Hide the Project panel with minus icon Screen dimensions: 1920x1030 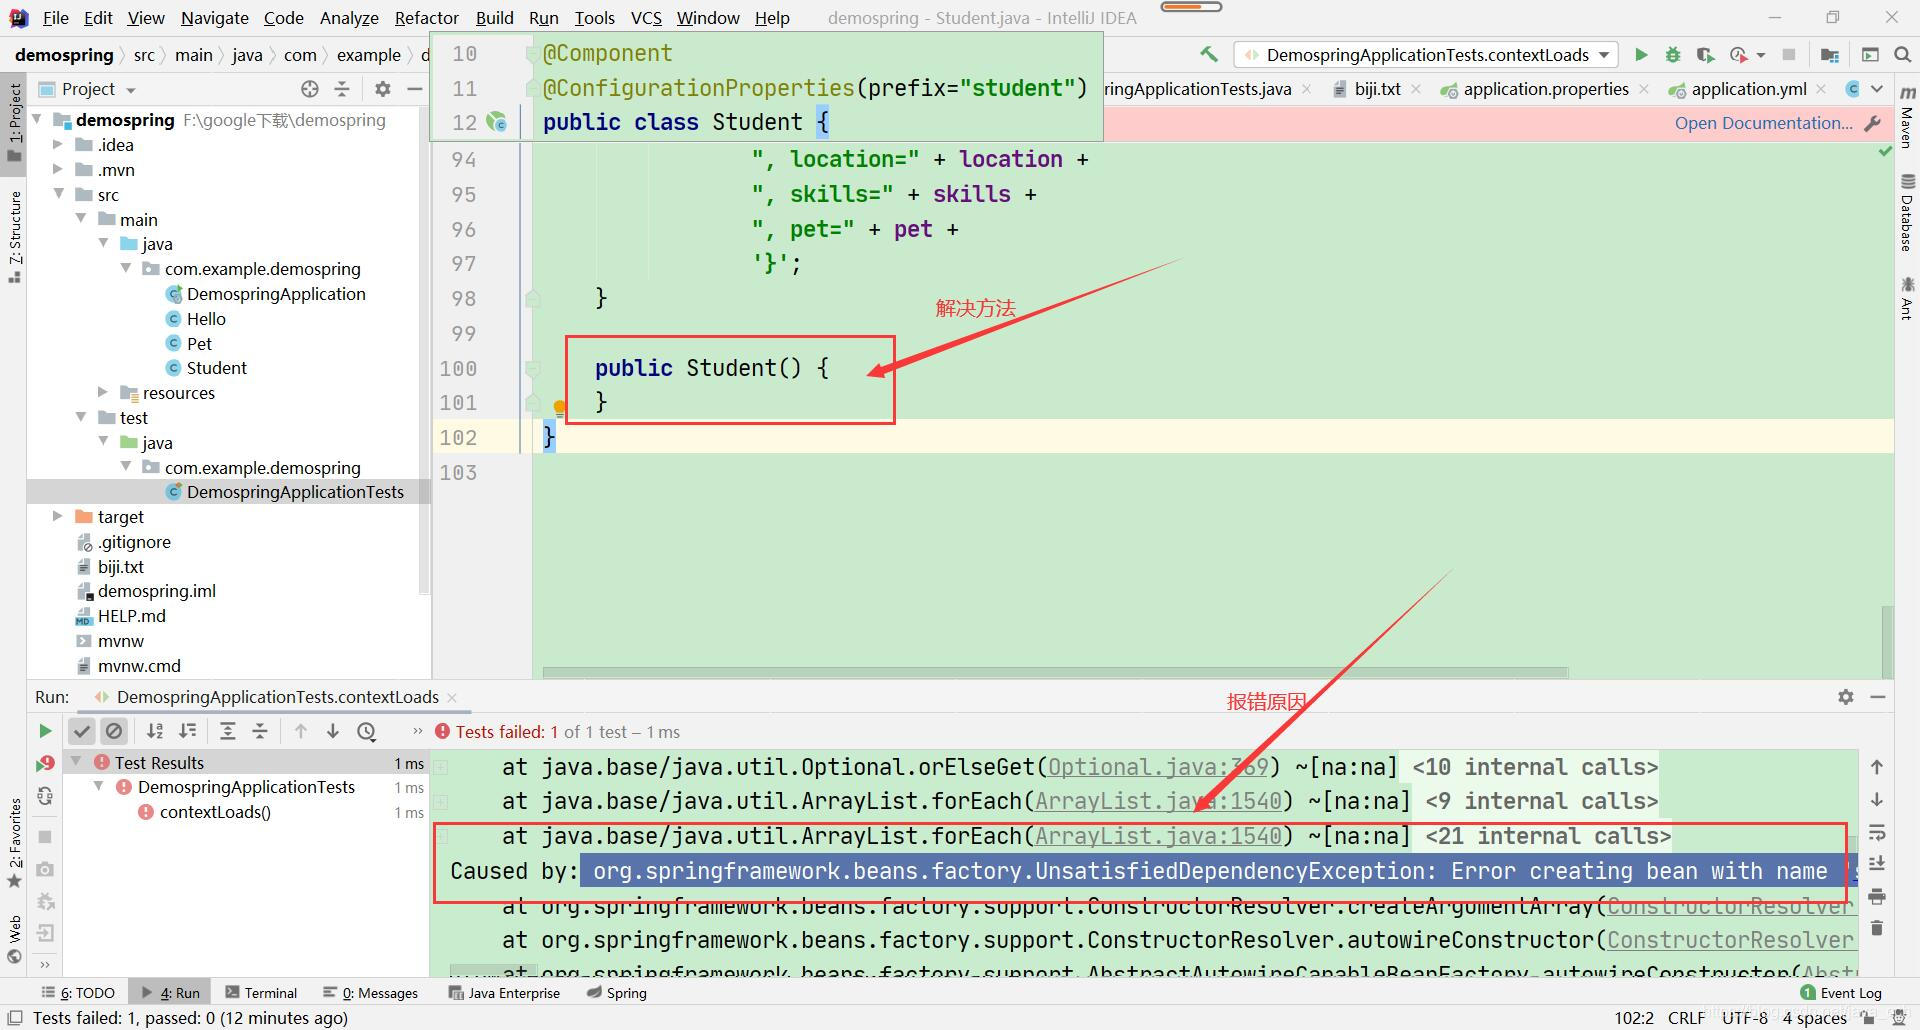(415, 89)
